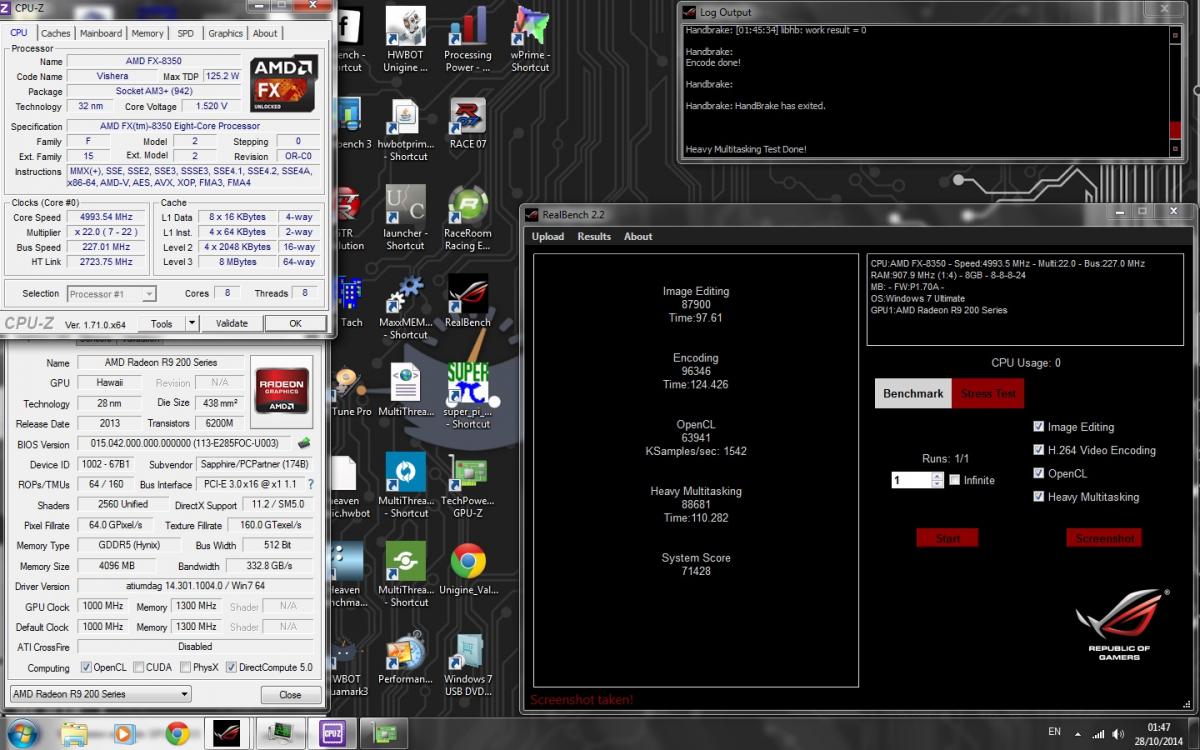Open the super_pi shortcut icon
1200x750 pixels.
[x=467, y=396]
